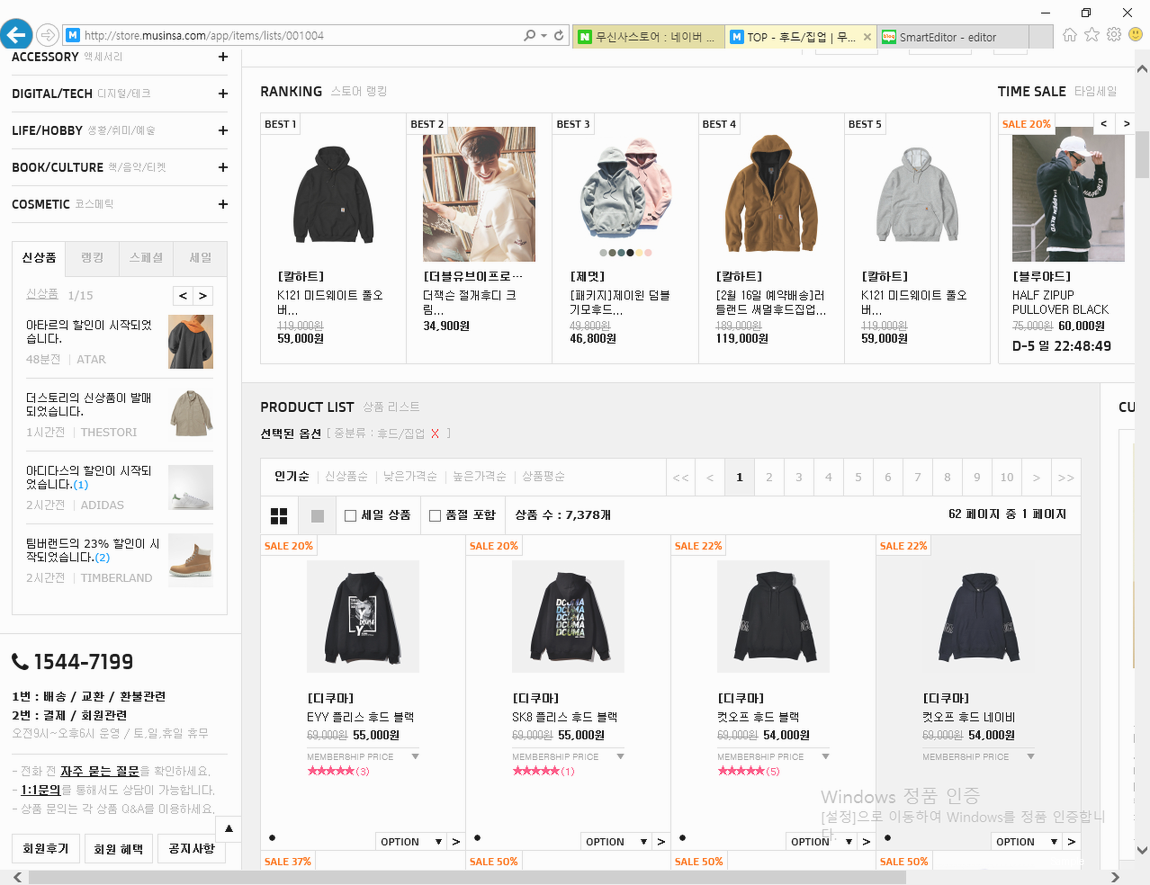Click previous arrow in Time Sale panel
The height and width of the screenshot is (885, 1150).
(1104, 124)
